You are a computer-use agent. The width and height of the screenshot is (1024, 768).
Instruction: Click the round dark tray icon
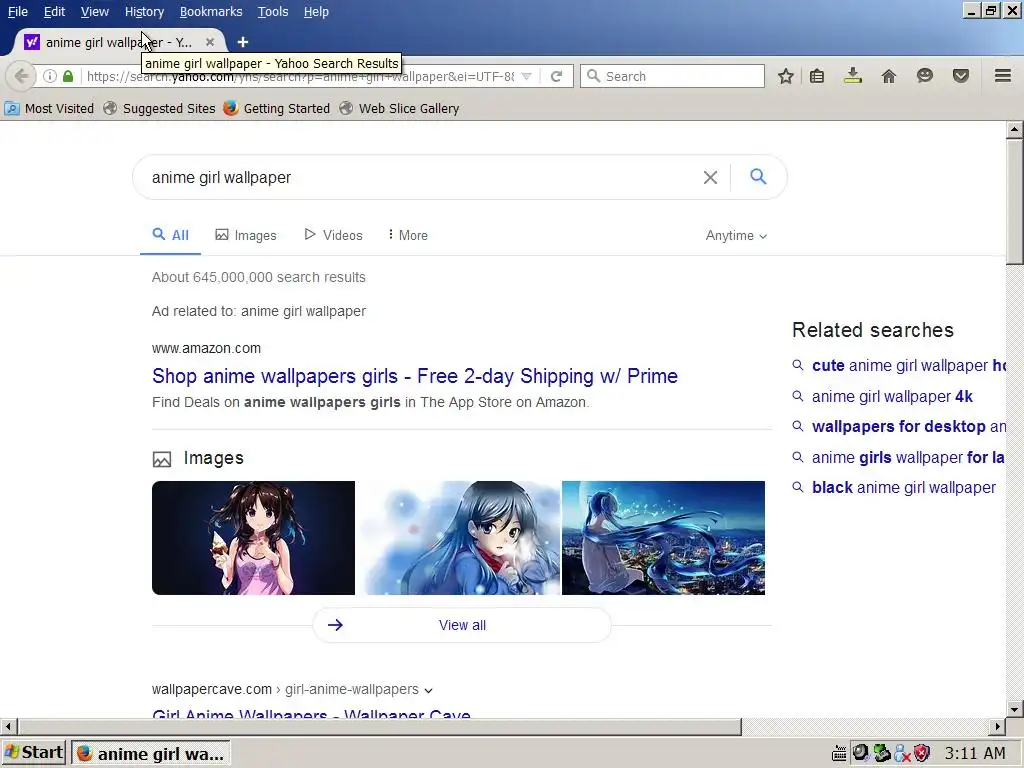(x=861, y=753)
